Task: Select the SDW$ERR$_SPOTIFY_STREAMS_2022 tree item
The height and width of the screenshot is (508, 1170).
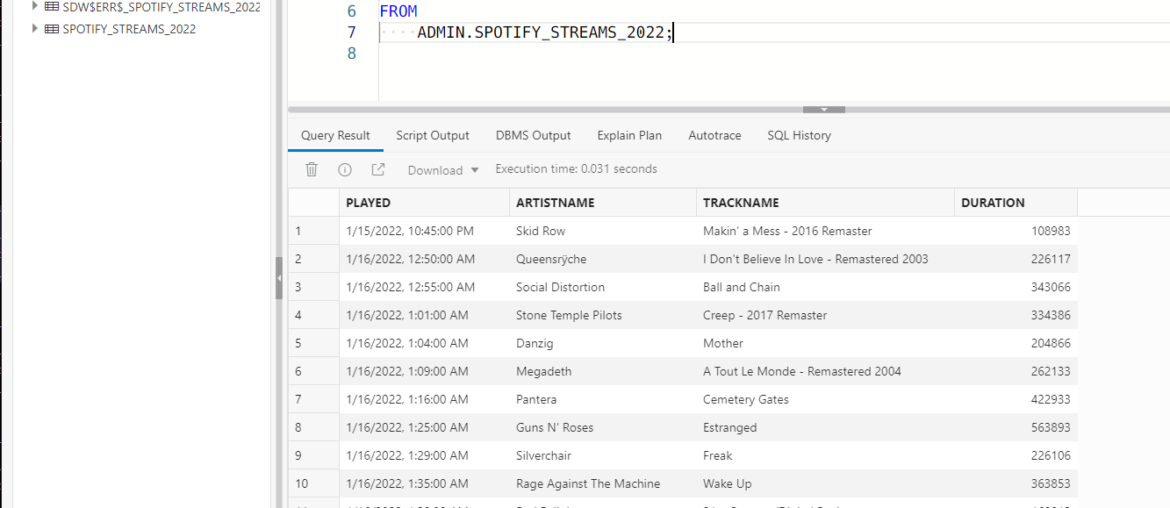Action: click(162, 7)
